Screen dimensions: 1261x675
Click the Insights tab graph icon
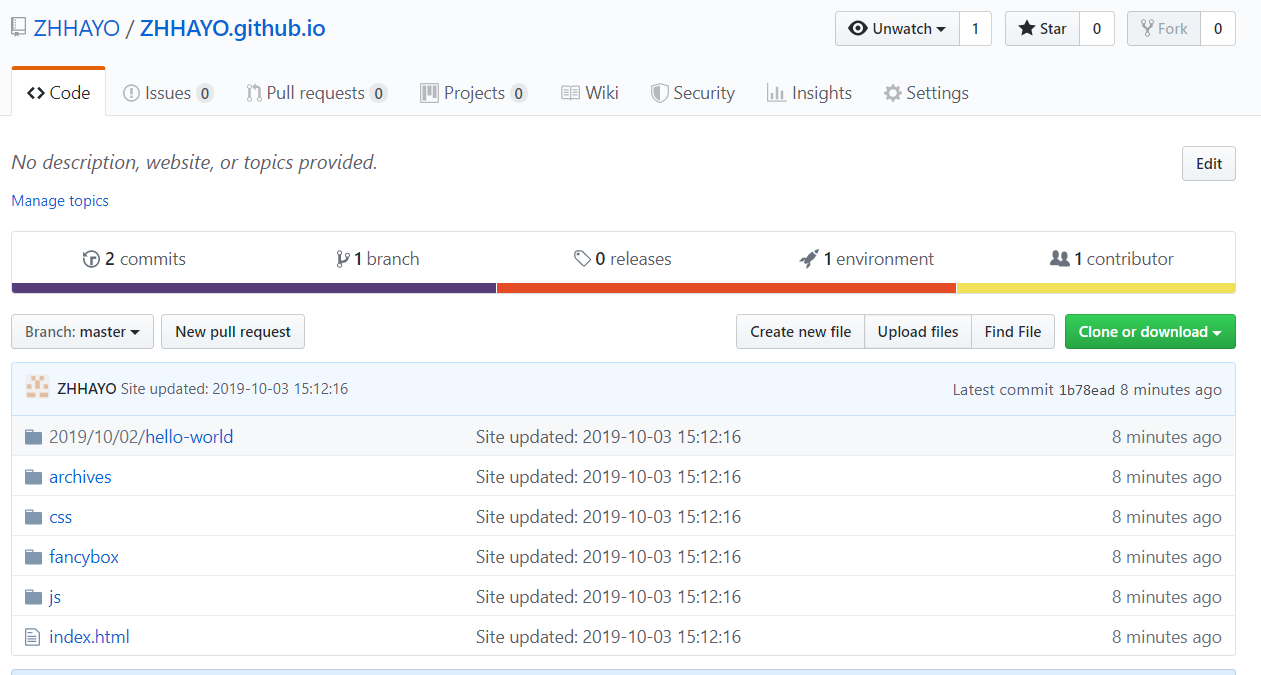(776, 93)
